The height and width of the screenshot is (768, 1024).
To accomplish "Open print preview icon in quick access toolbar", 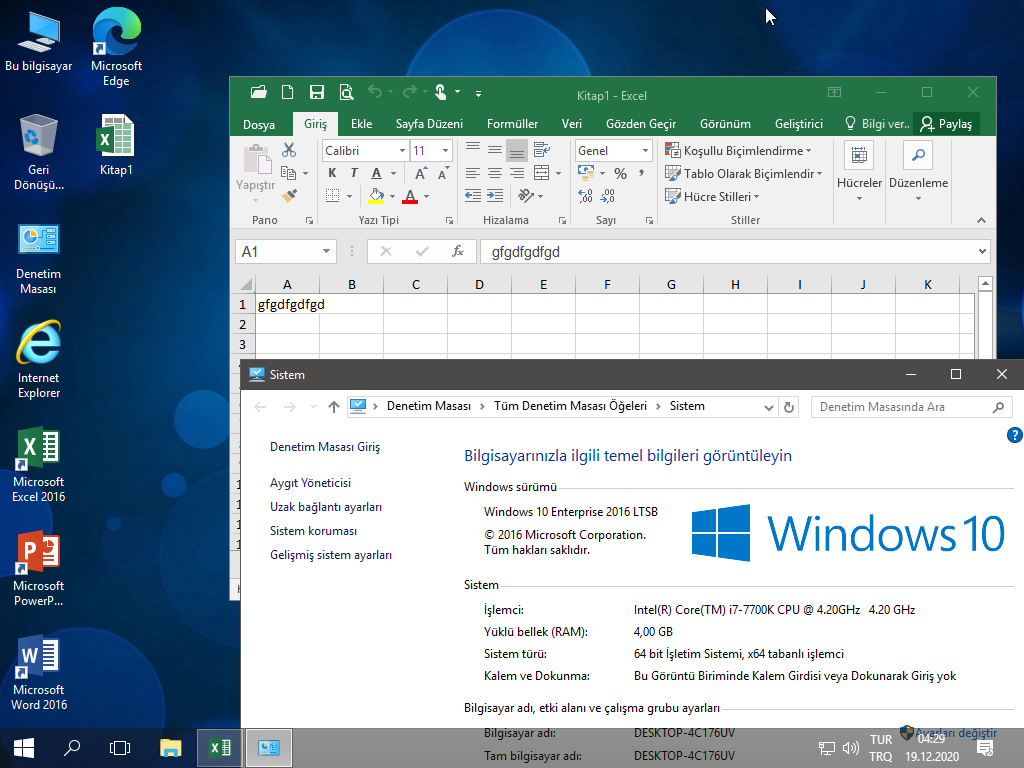I will pyautogui.click(x=346, y=92).
